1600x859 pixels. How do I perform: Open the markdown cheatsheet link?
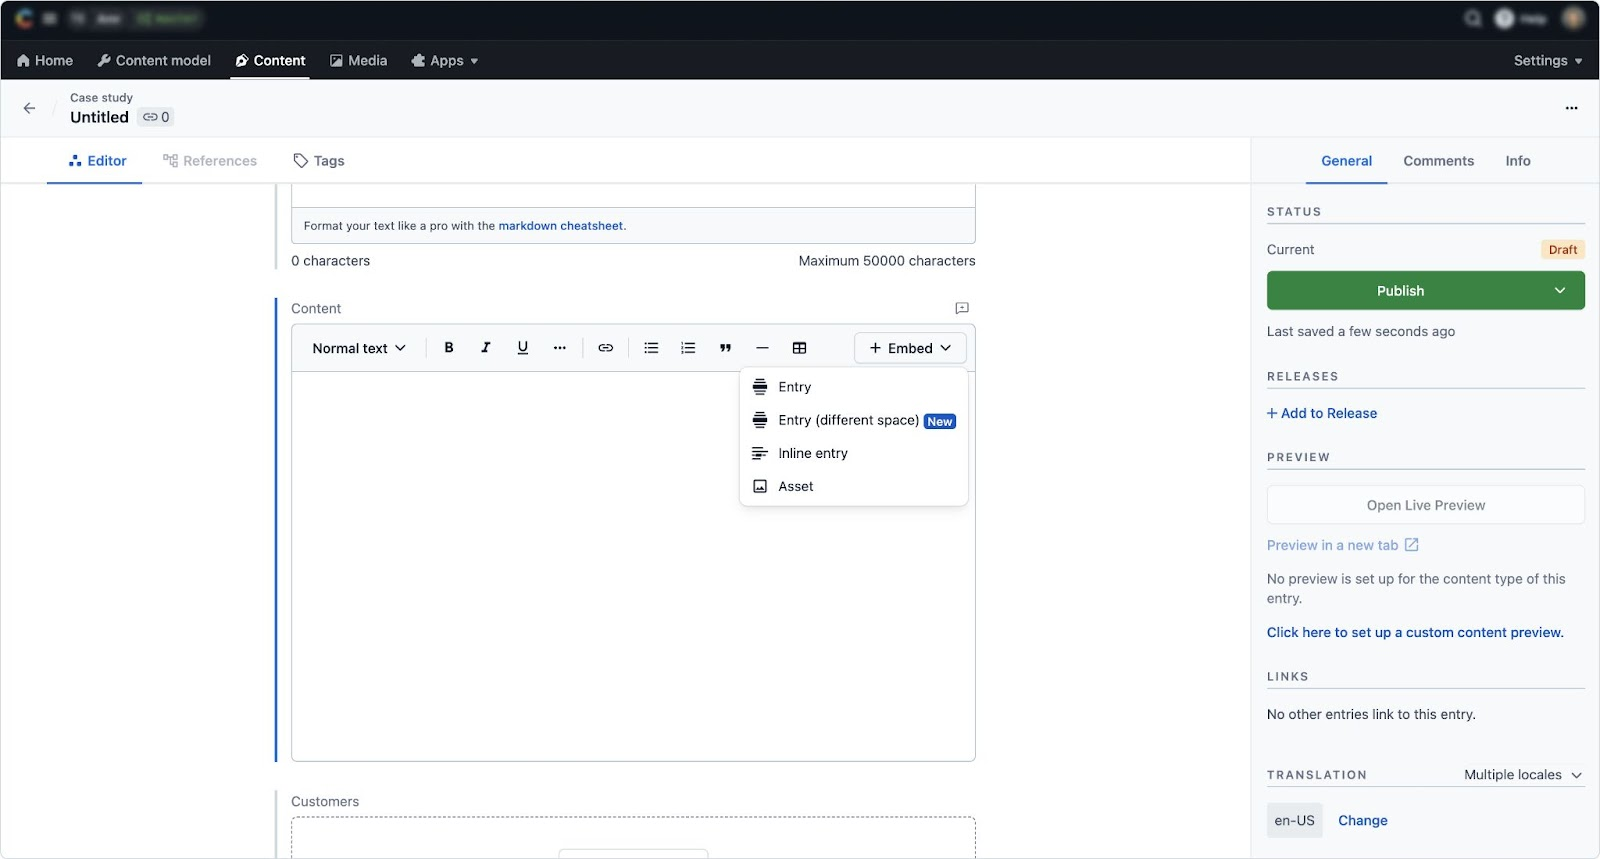pyautogui.click(x=561, y=226)
